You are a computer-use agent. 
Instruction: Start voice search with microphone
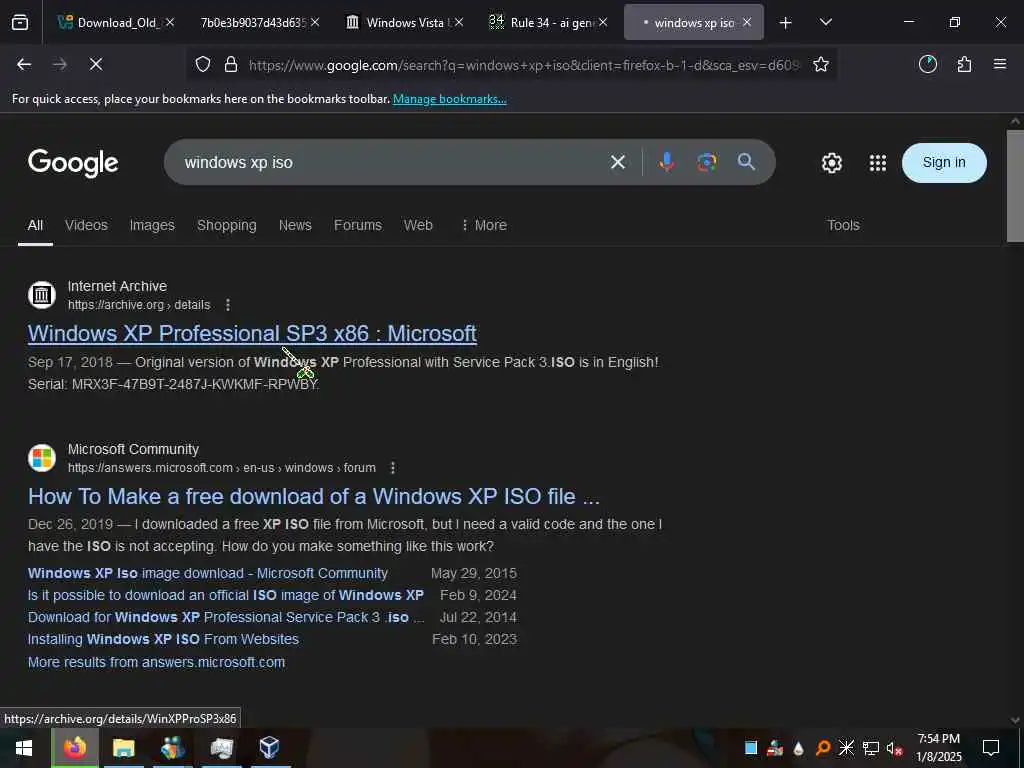666,162
